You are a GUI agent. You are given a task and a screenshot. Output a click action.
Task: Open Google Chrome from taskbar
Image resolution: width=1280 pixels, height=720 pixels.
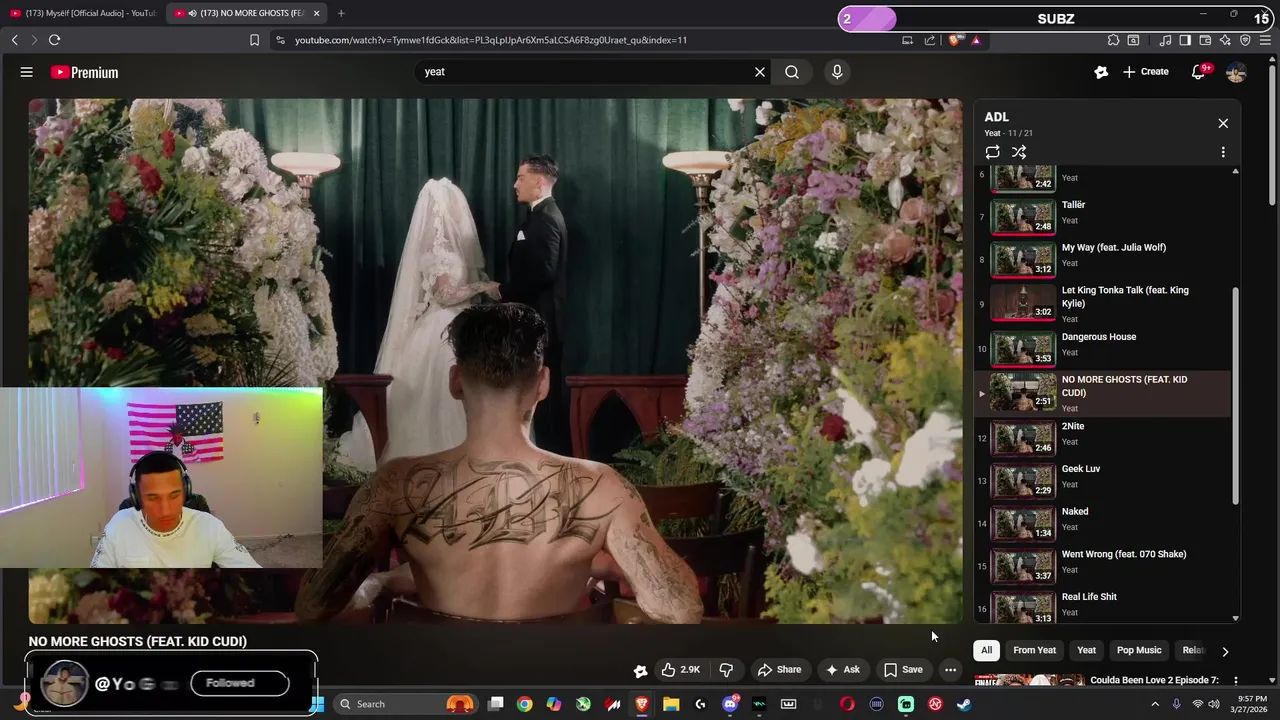[x=524, y=704]
